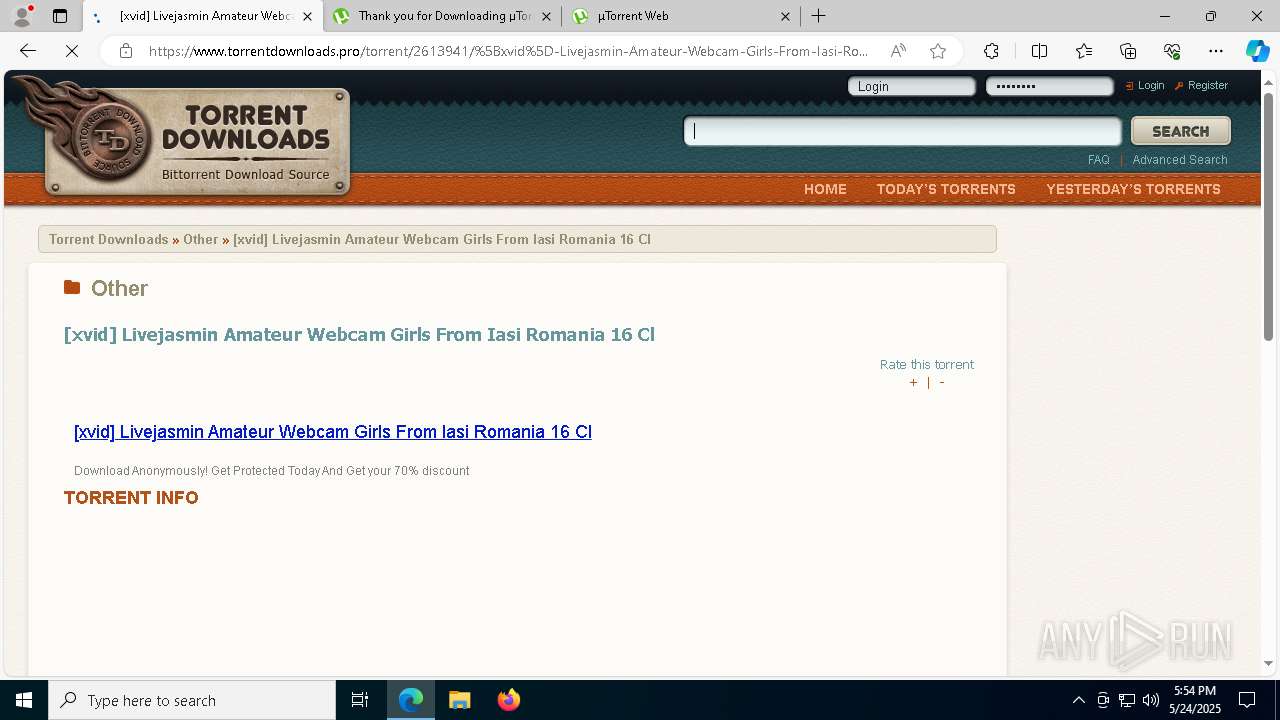Click the Login username field
The height and width of the screenshot is (720, 1280).
click(x=911, y=86)
